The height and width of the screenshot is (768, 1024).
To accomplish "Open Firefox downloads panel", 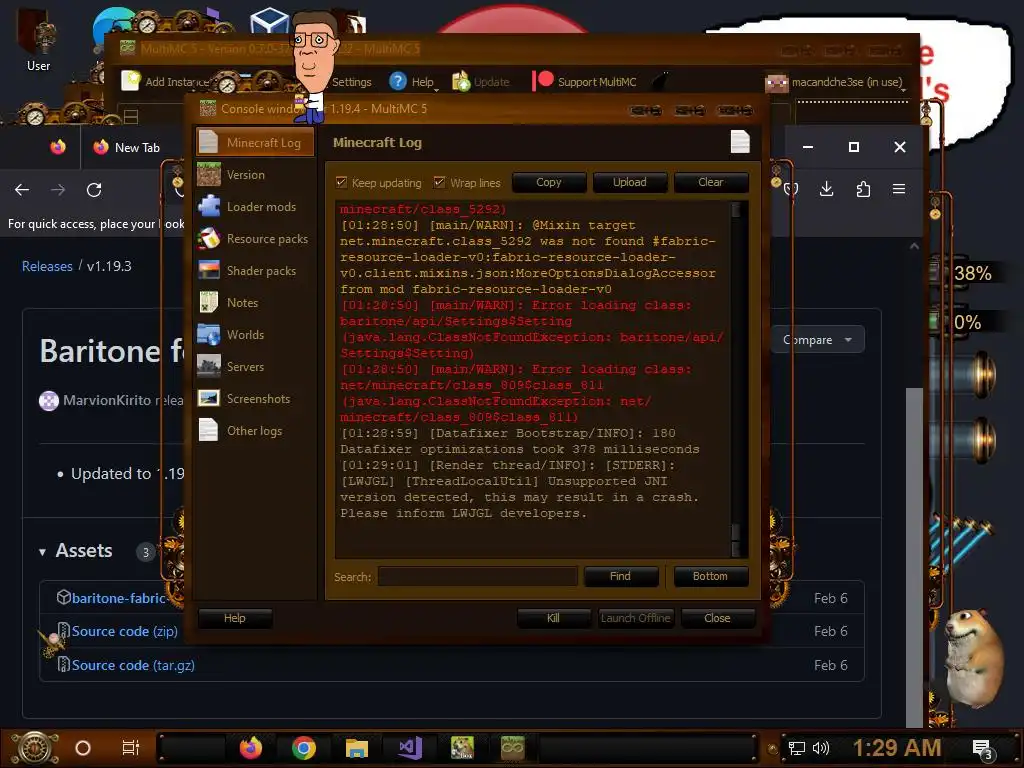I will click(826, 189).
